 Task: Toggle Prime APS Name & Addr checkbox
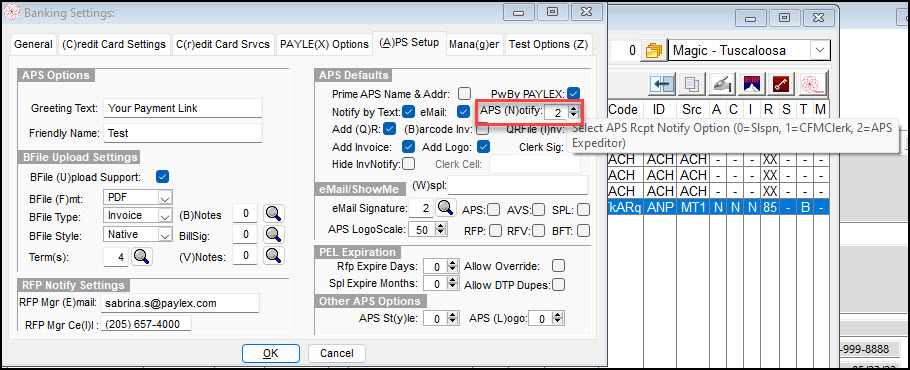[x=464, y=93]
